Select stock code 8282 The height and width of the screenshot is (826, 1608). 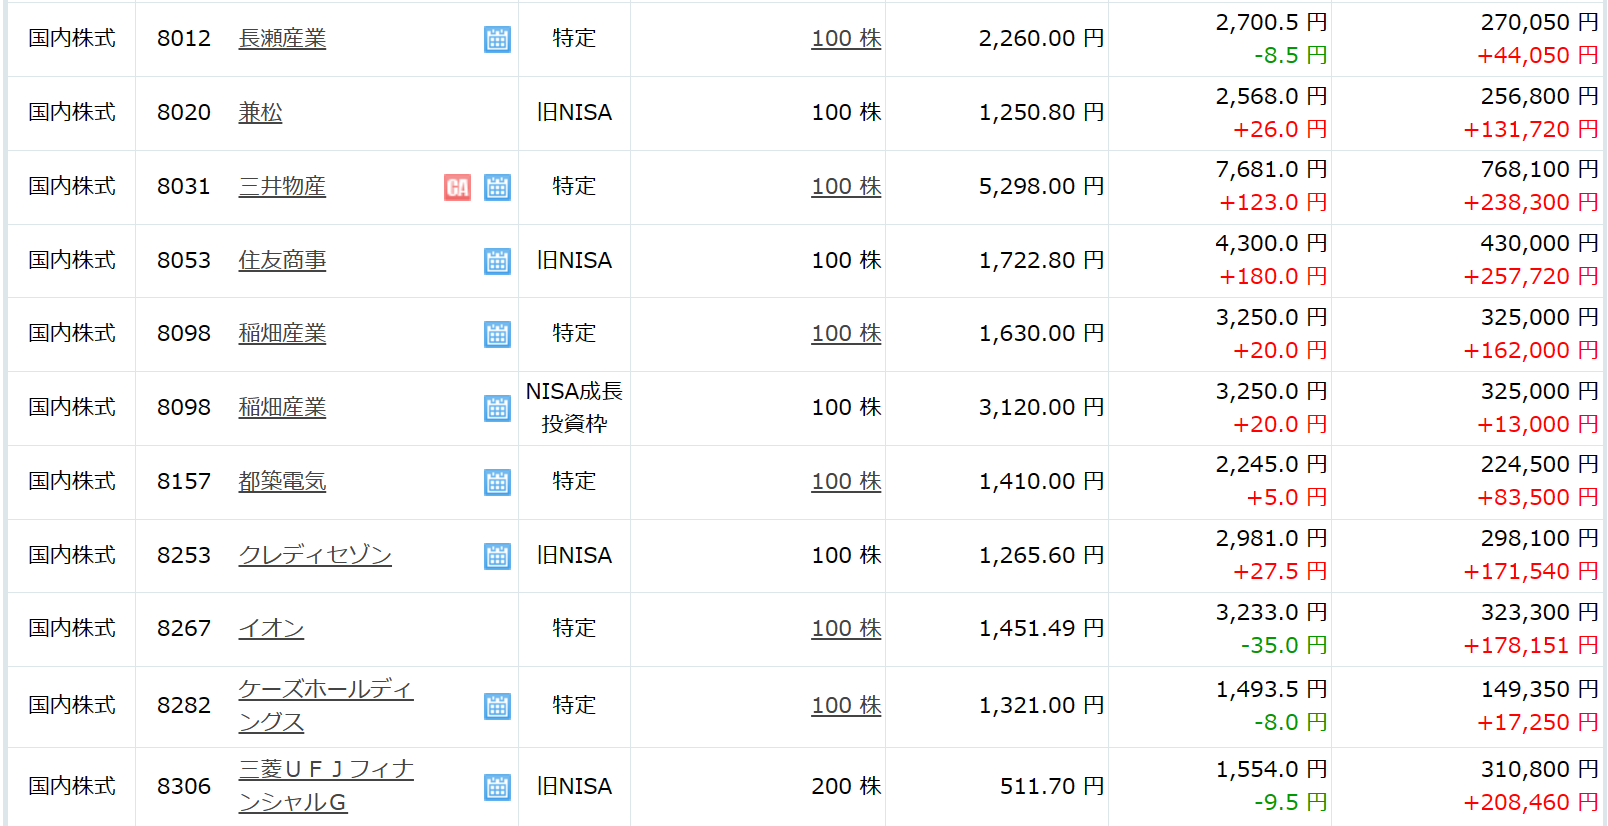184,705
